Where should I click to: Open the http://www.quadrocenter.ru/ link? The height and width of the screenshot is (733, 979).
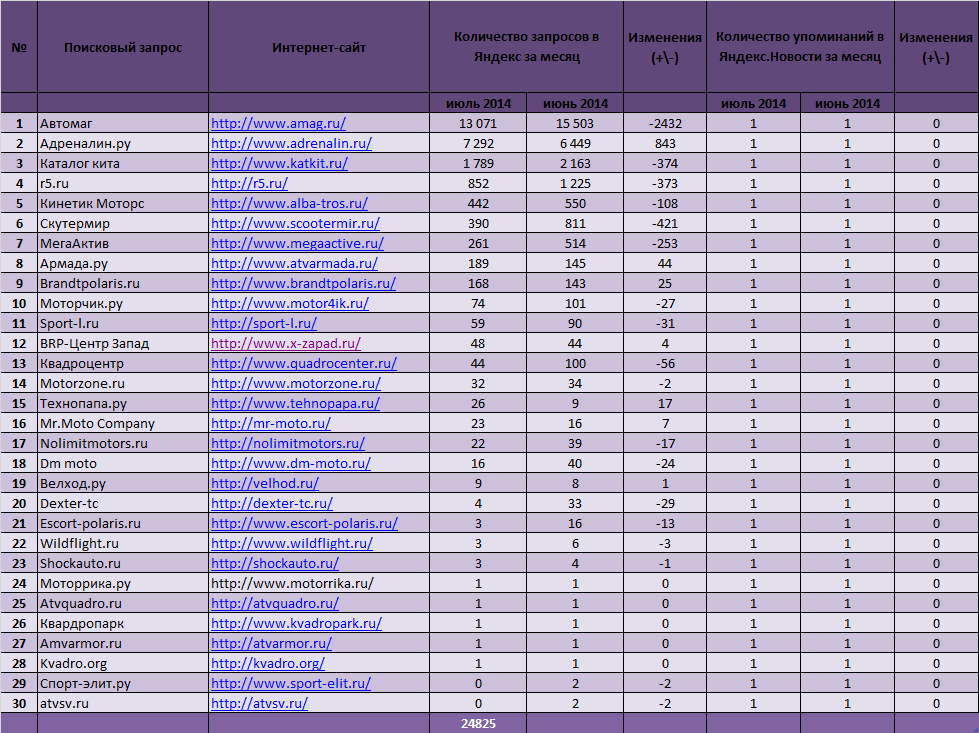pyautogui.click(x=304, y=363)
